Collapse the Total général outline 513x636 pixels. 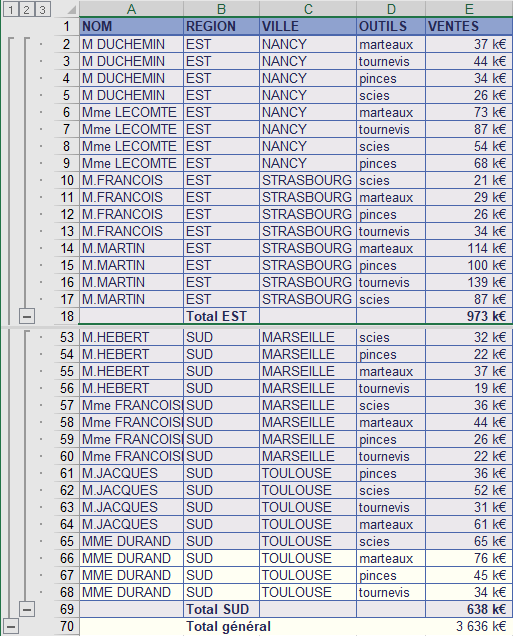(x=11, y=626)
